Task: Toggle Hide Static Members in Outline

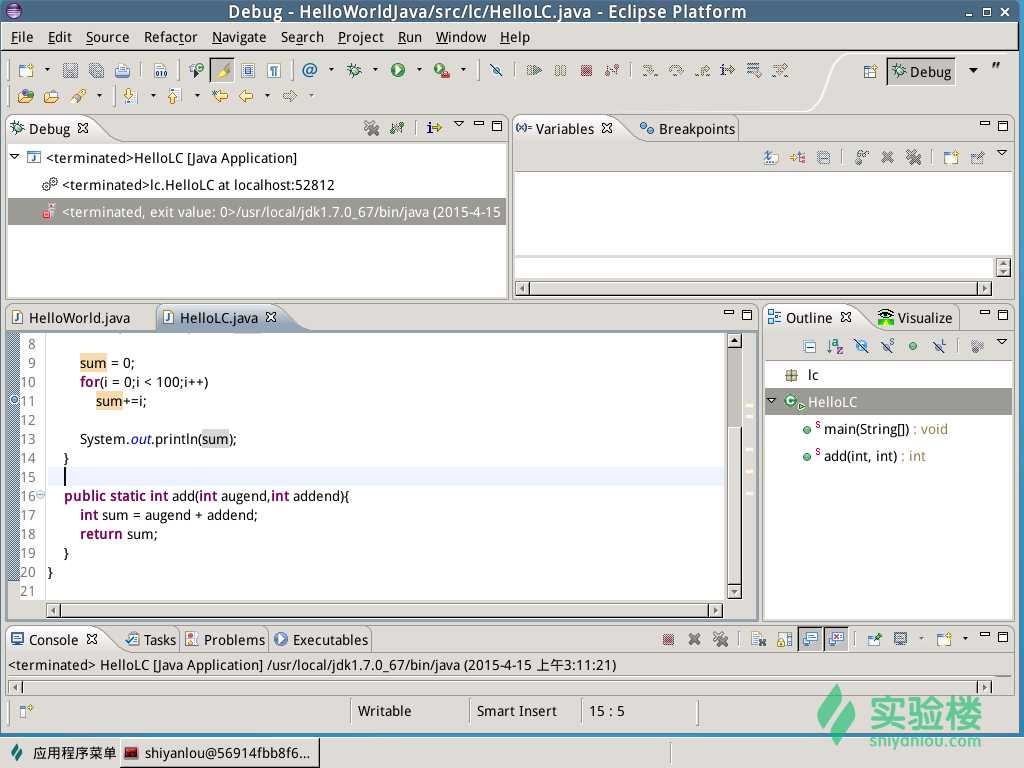Action: pos(887,346)
